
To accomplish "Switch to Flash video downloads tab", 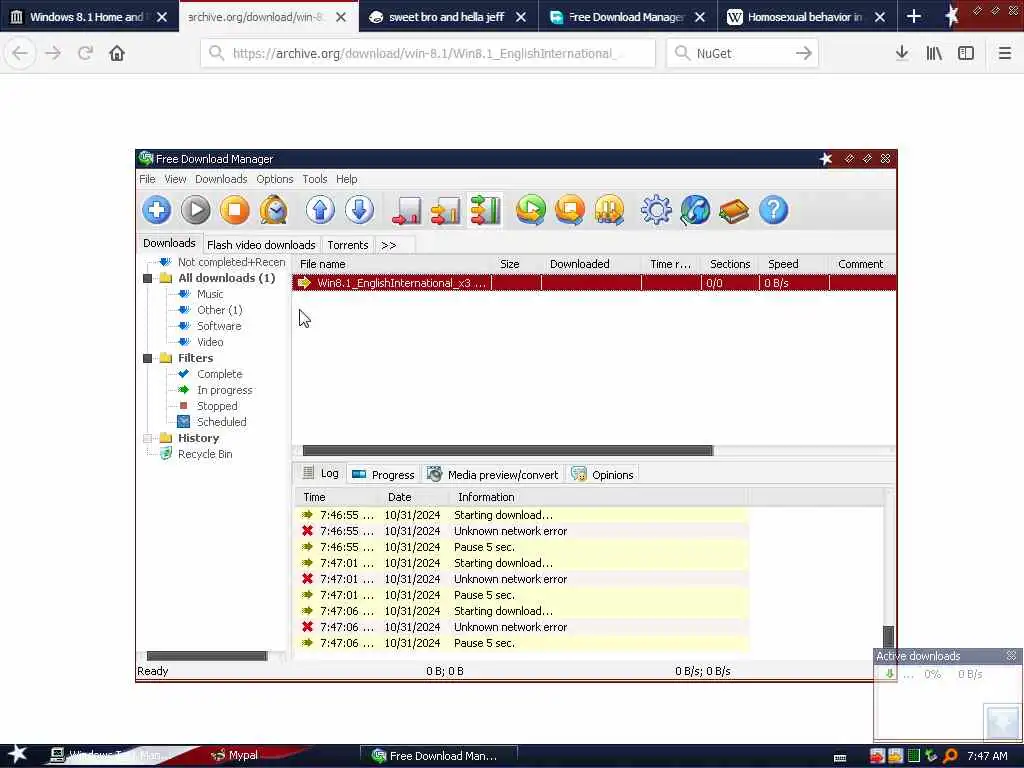I will click(x=261, y=245).
